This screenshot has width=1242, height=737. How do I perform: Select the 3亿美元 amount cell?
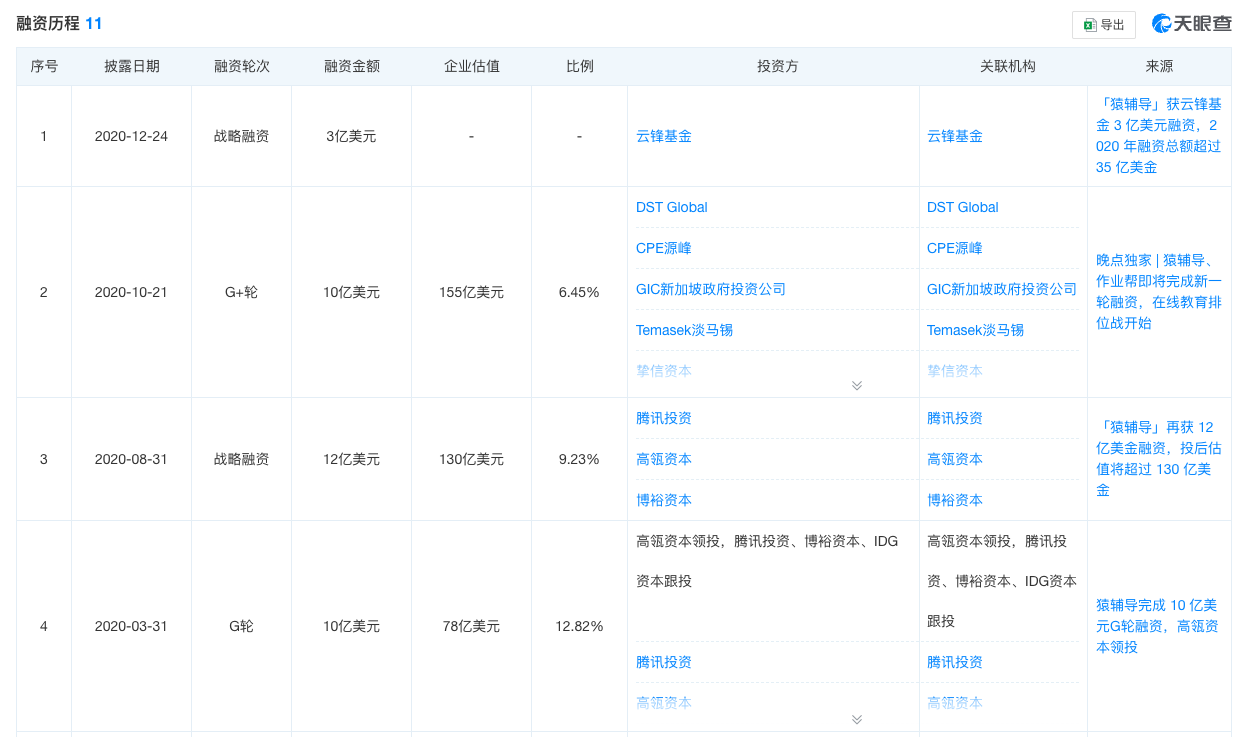tap(351, 136)
